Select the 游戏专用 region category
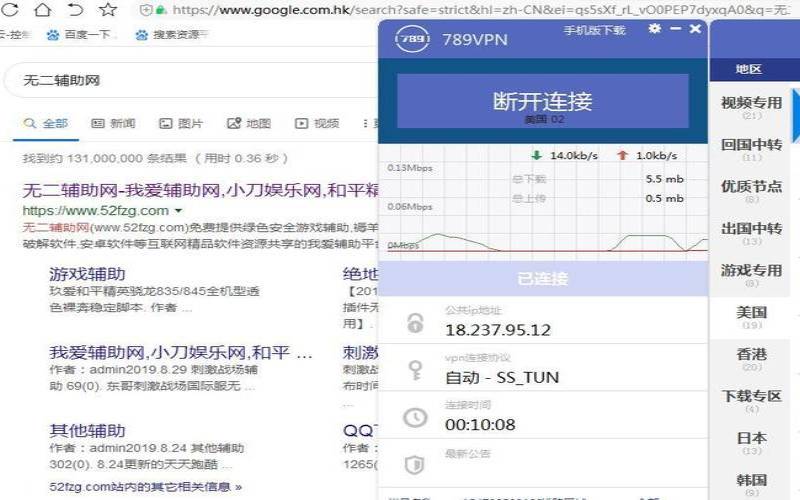The height and width of the screenshot is (500, 800). [x=751, y=274]
